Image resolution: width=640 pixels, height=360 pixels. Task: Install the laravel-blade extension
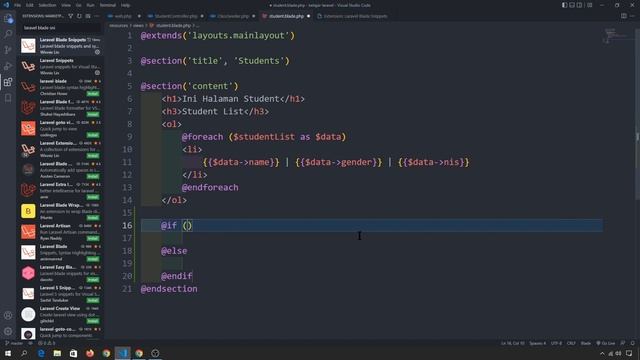point(93,94)
